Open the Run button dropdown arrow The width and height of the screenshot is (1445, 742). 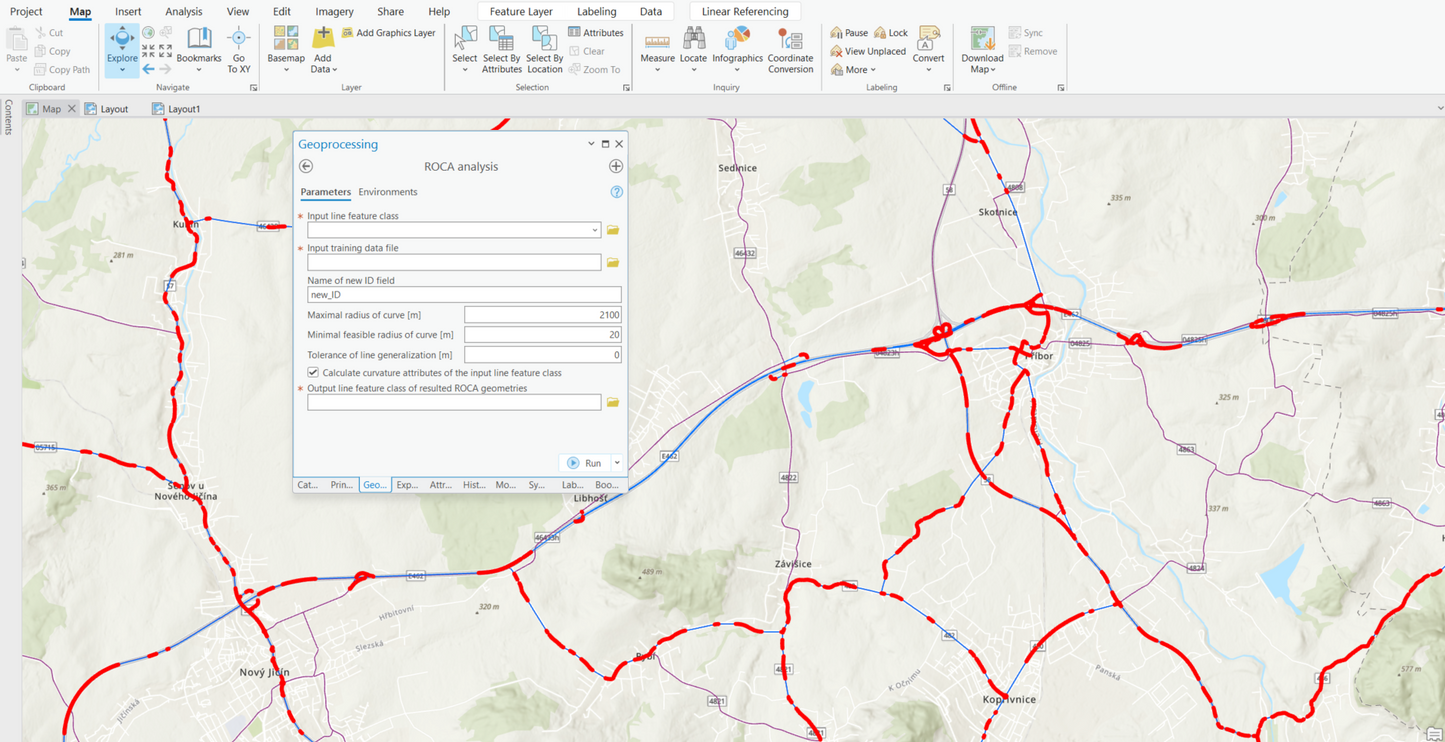click(x=617, y=463)
